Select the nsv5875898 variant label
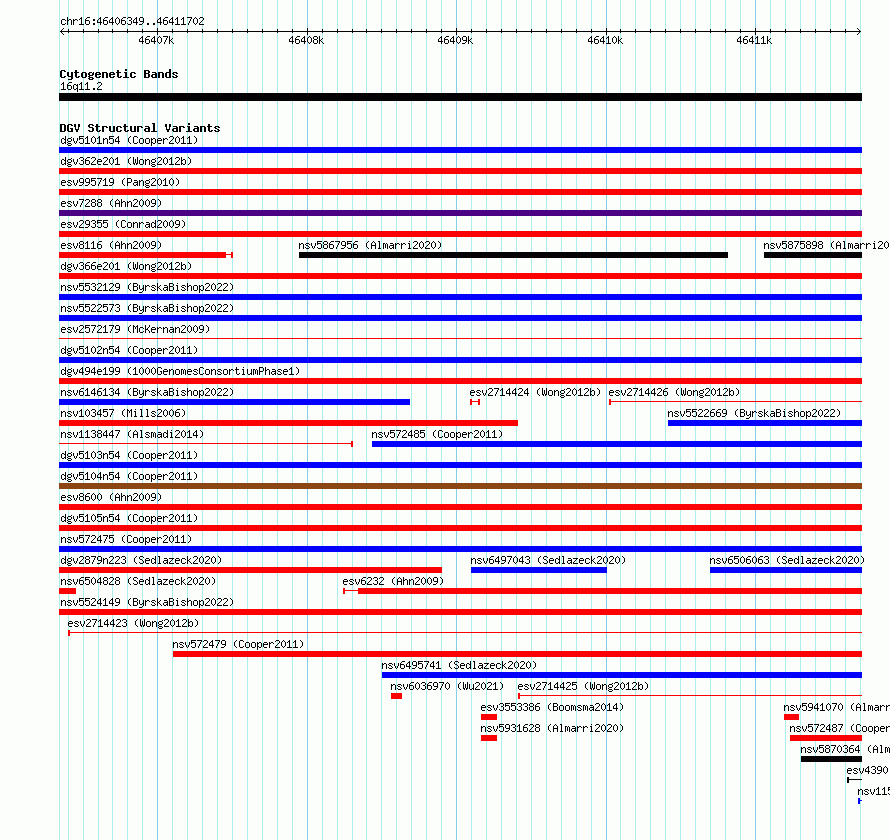This screenshot has height=840, width=890. coord(826,245)
